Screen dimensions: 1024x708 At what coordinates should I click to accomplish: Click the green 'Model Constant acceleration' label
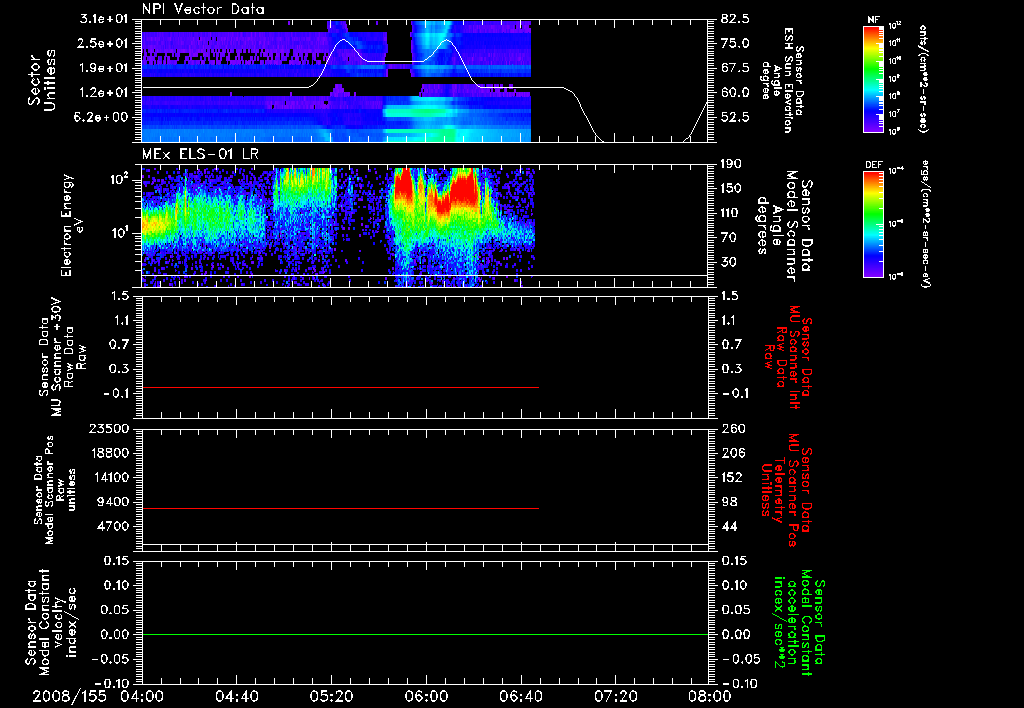click(x=798, y=620)
